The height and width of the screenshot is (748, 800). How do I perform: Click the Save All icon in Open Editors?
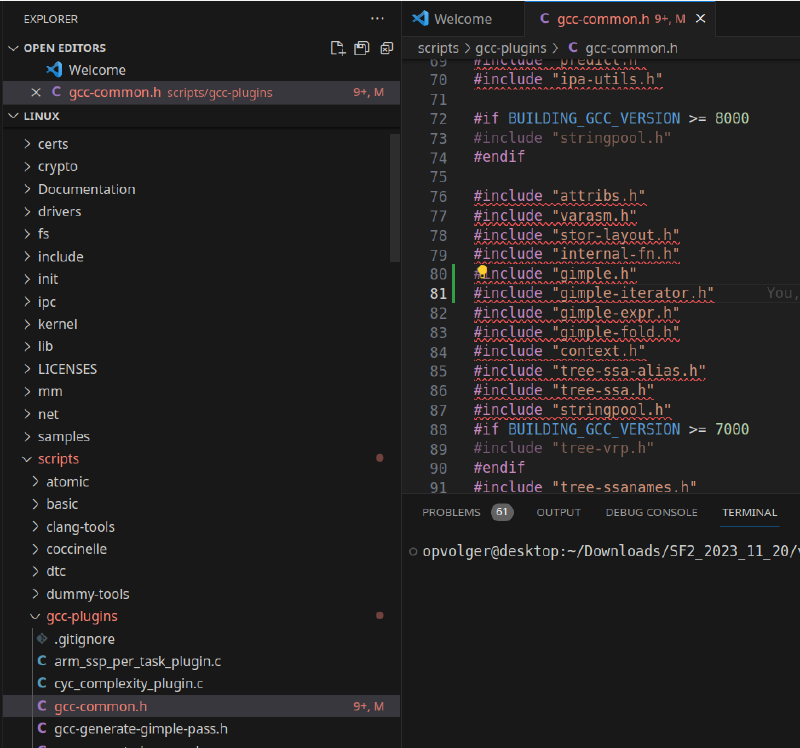click(361, 48)
